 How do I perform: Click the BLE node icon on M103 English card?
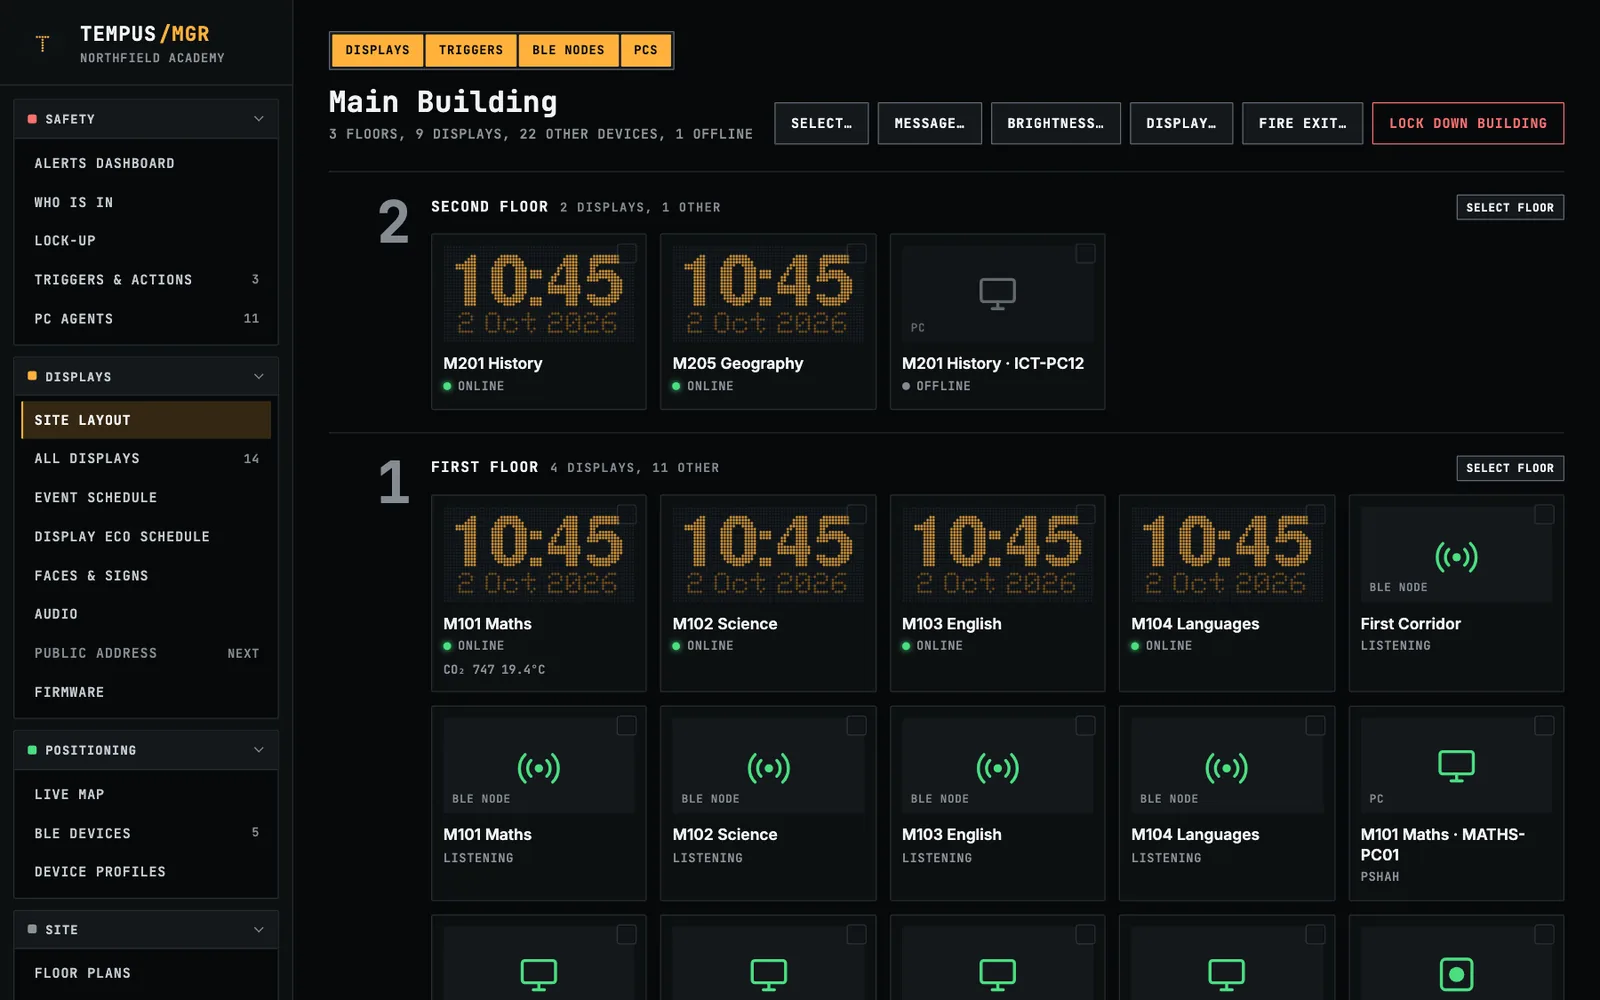(997, 768)
